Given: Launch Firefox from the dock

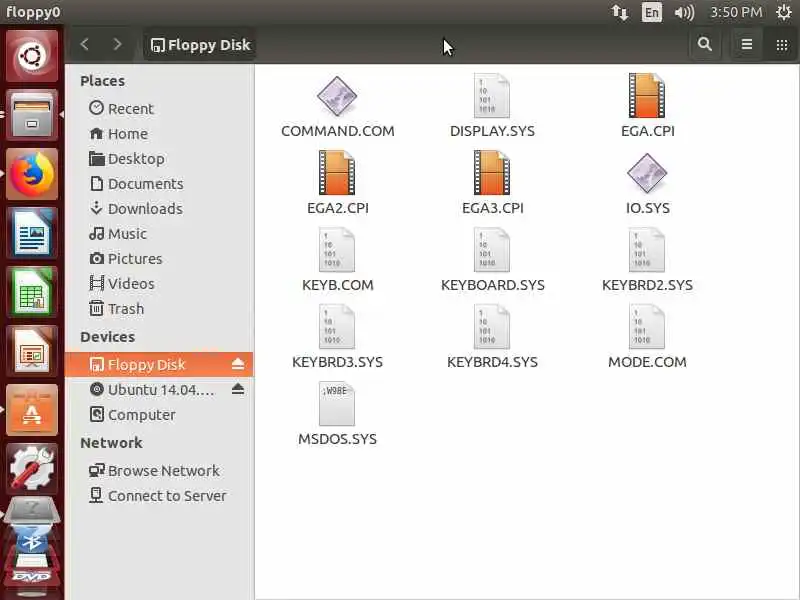Looking at the screenshot, I should coord(32,174).
